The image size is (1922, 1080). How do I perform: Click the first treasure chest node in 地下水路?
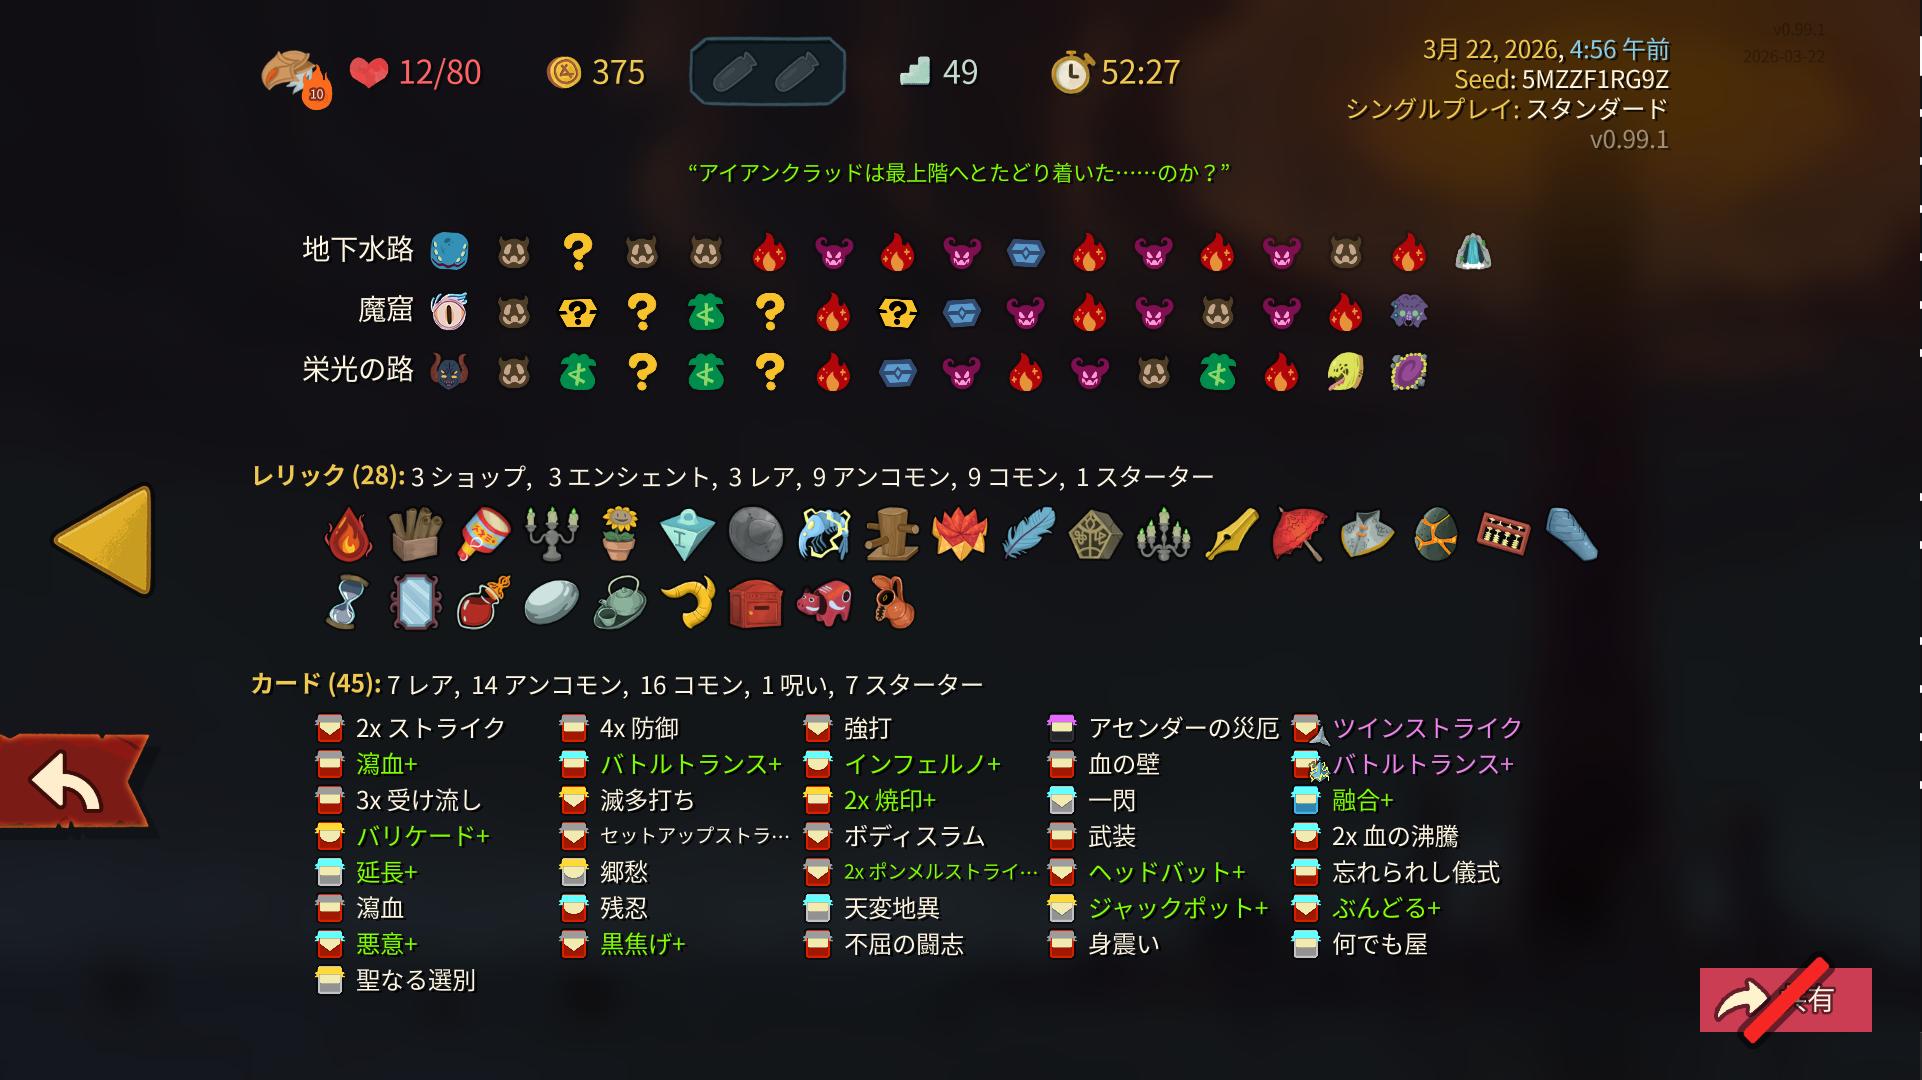pos(1025,252)
